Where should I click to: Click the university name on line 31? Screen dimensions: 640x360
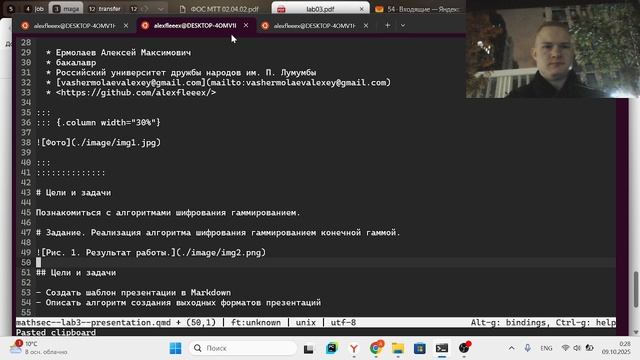point(186,73)
